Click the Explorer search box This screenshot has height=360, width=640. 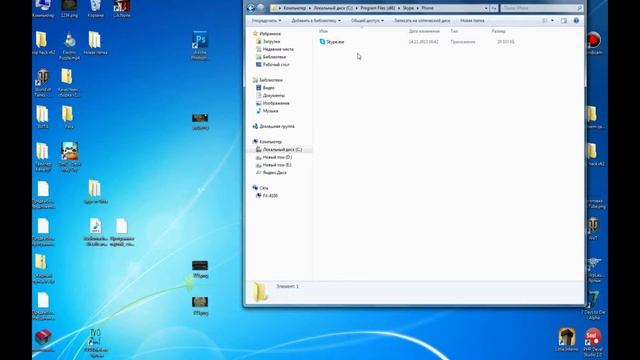[x=541, y=8]
